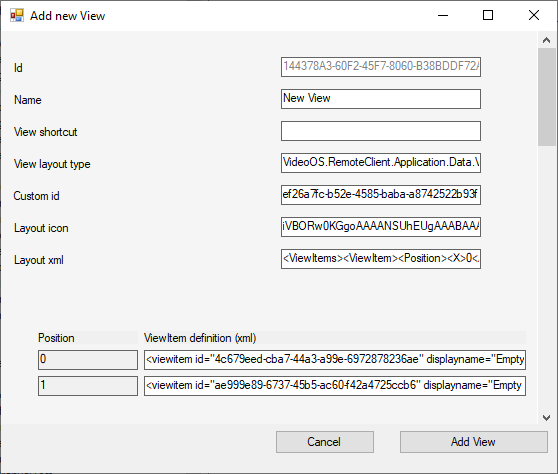
Task: Click the "View shortcut" label
Action: click(x=46, y=132)
